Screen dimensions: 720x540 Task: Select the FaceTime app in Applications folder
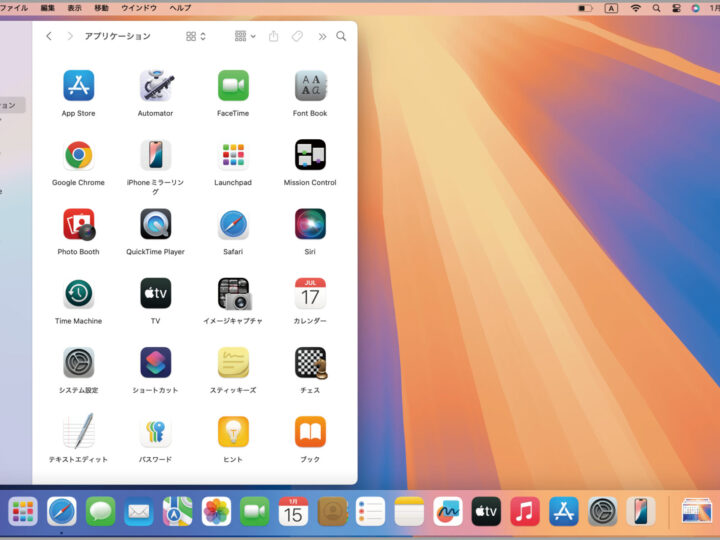233,85
